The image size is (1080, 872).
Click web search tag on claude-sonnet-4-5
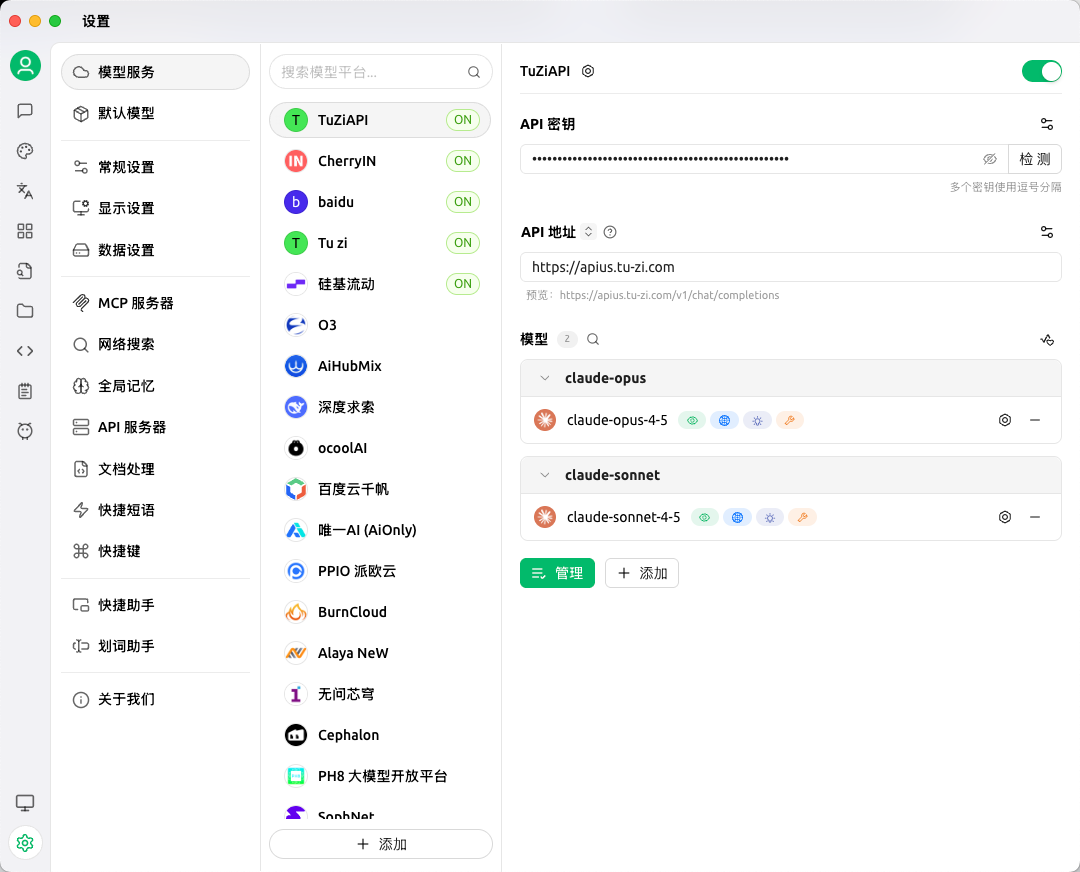tap(737, 517)
